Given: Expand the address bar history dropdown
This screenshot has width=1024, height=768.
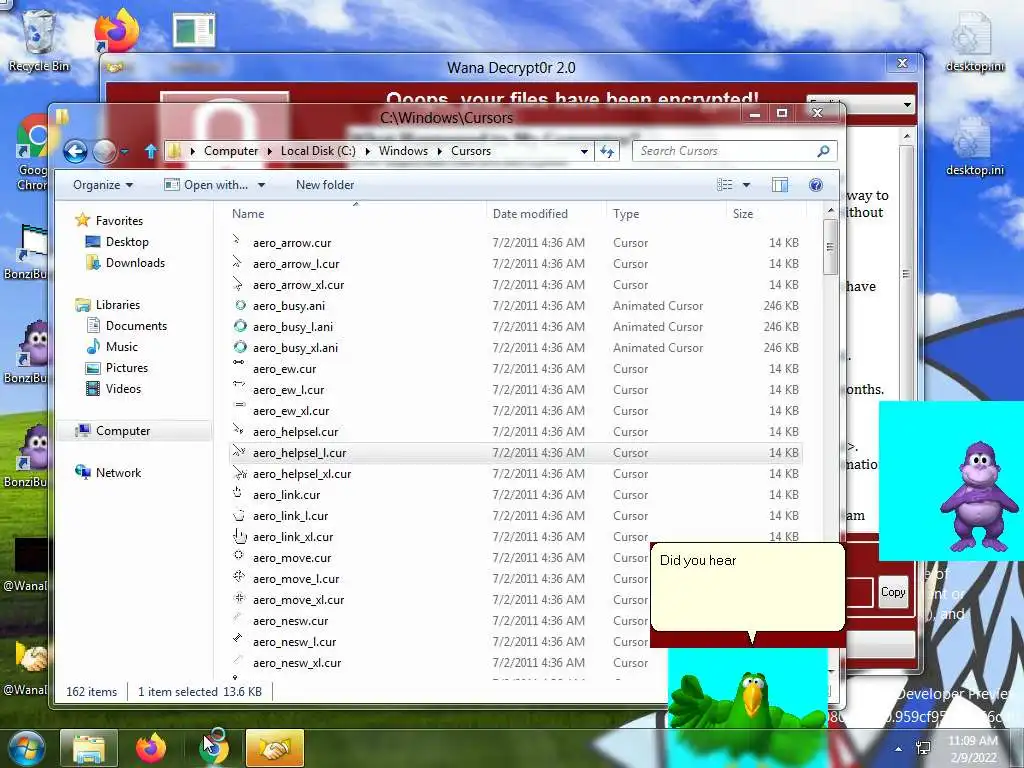Looking at the screenshot, I should point(584,152).
